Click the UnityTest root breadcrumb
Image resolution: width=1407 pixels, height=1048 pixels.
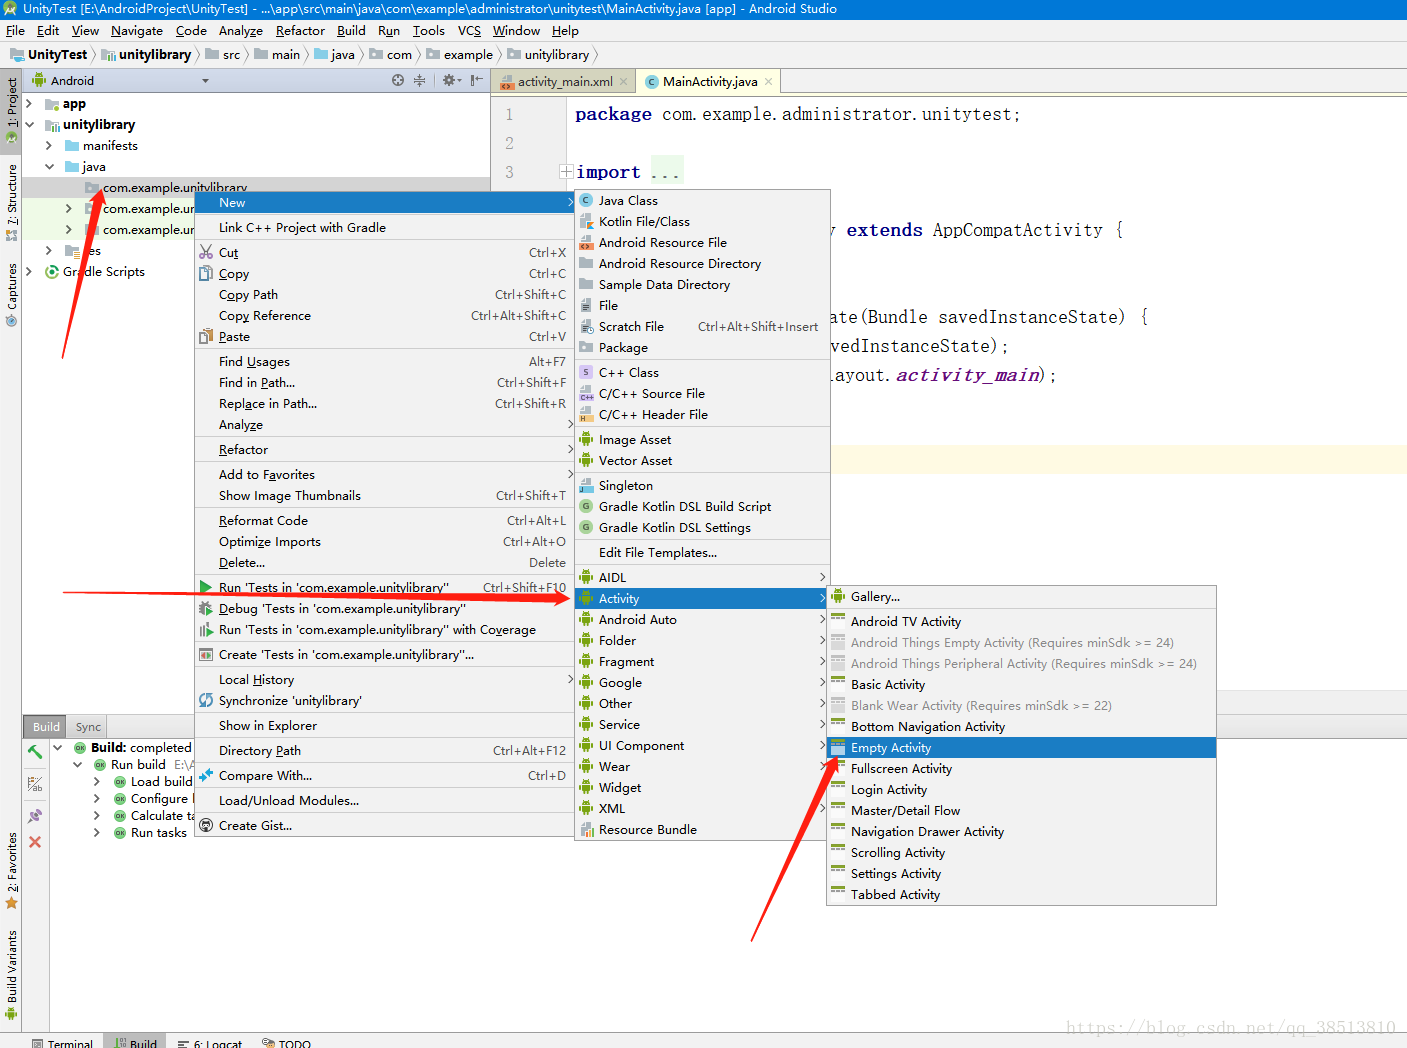[x=49, y=55]
